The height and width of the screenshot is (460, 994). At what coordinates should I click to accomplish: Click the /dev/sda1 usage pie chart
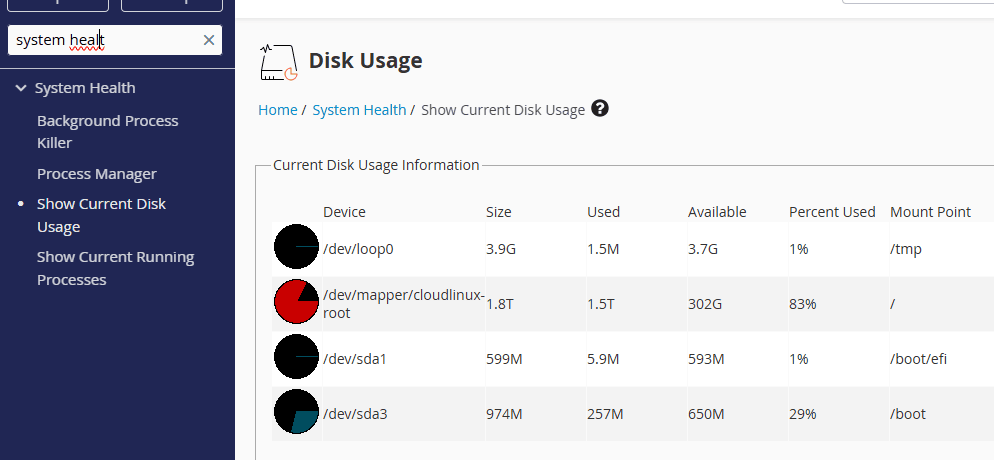(x=296, y=358)
